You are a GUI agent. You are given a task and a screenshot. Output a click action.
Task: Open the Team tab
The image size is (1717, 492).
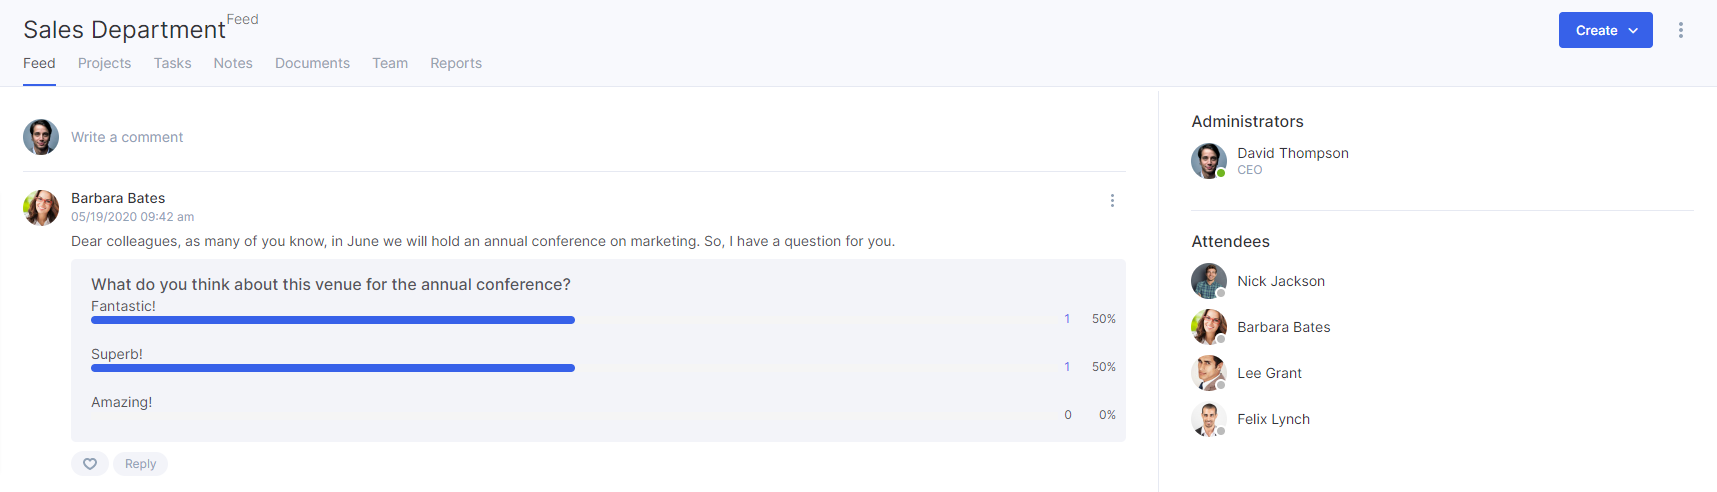click(x=390, y=63)
